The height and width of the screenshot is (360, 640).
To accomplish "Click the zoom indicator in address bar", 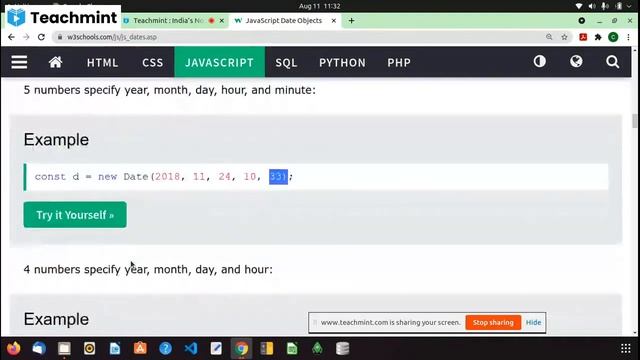I will tap(549, 37).
